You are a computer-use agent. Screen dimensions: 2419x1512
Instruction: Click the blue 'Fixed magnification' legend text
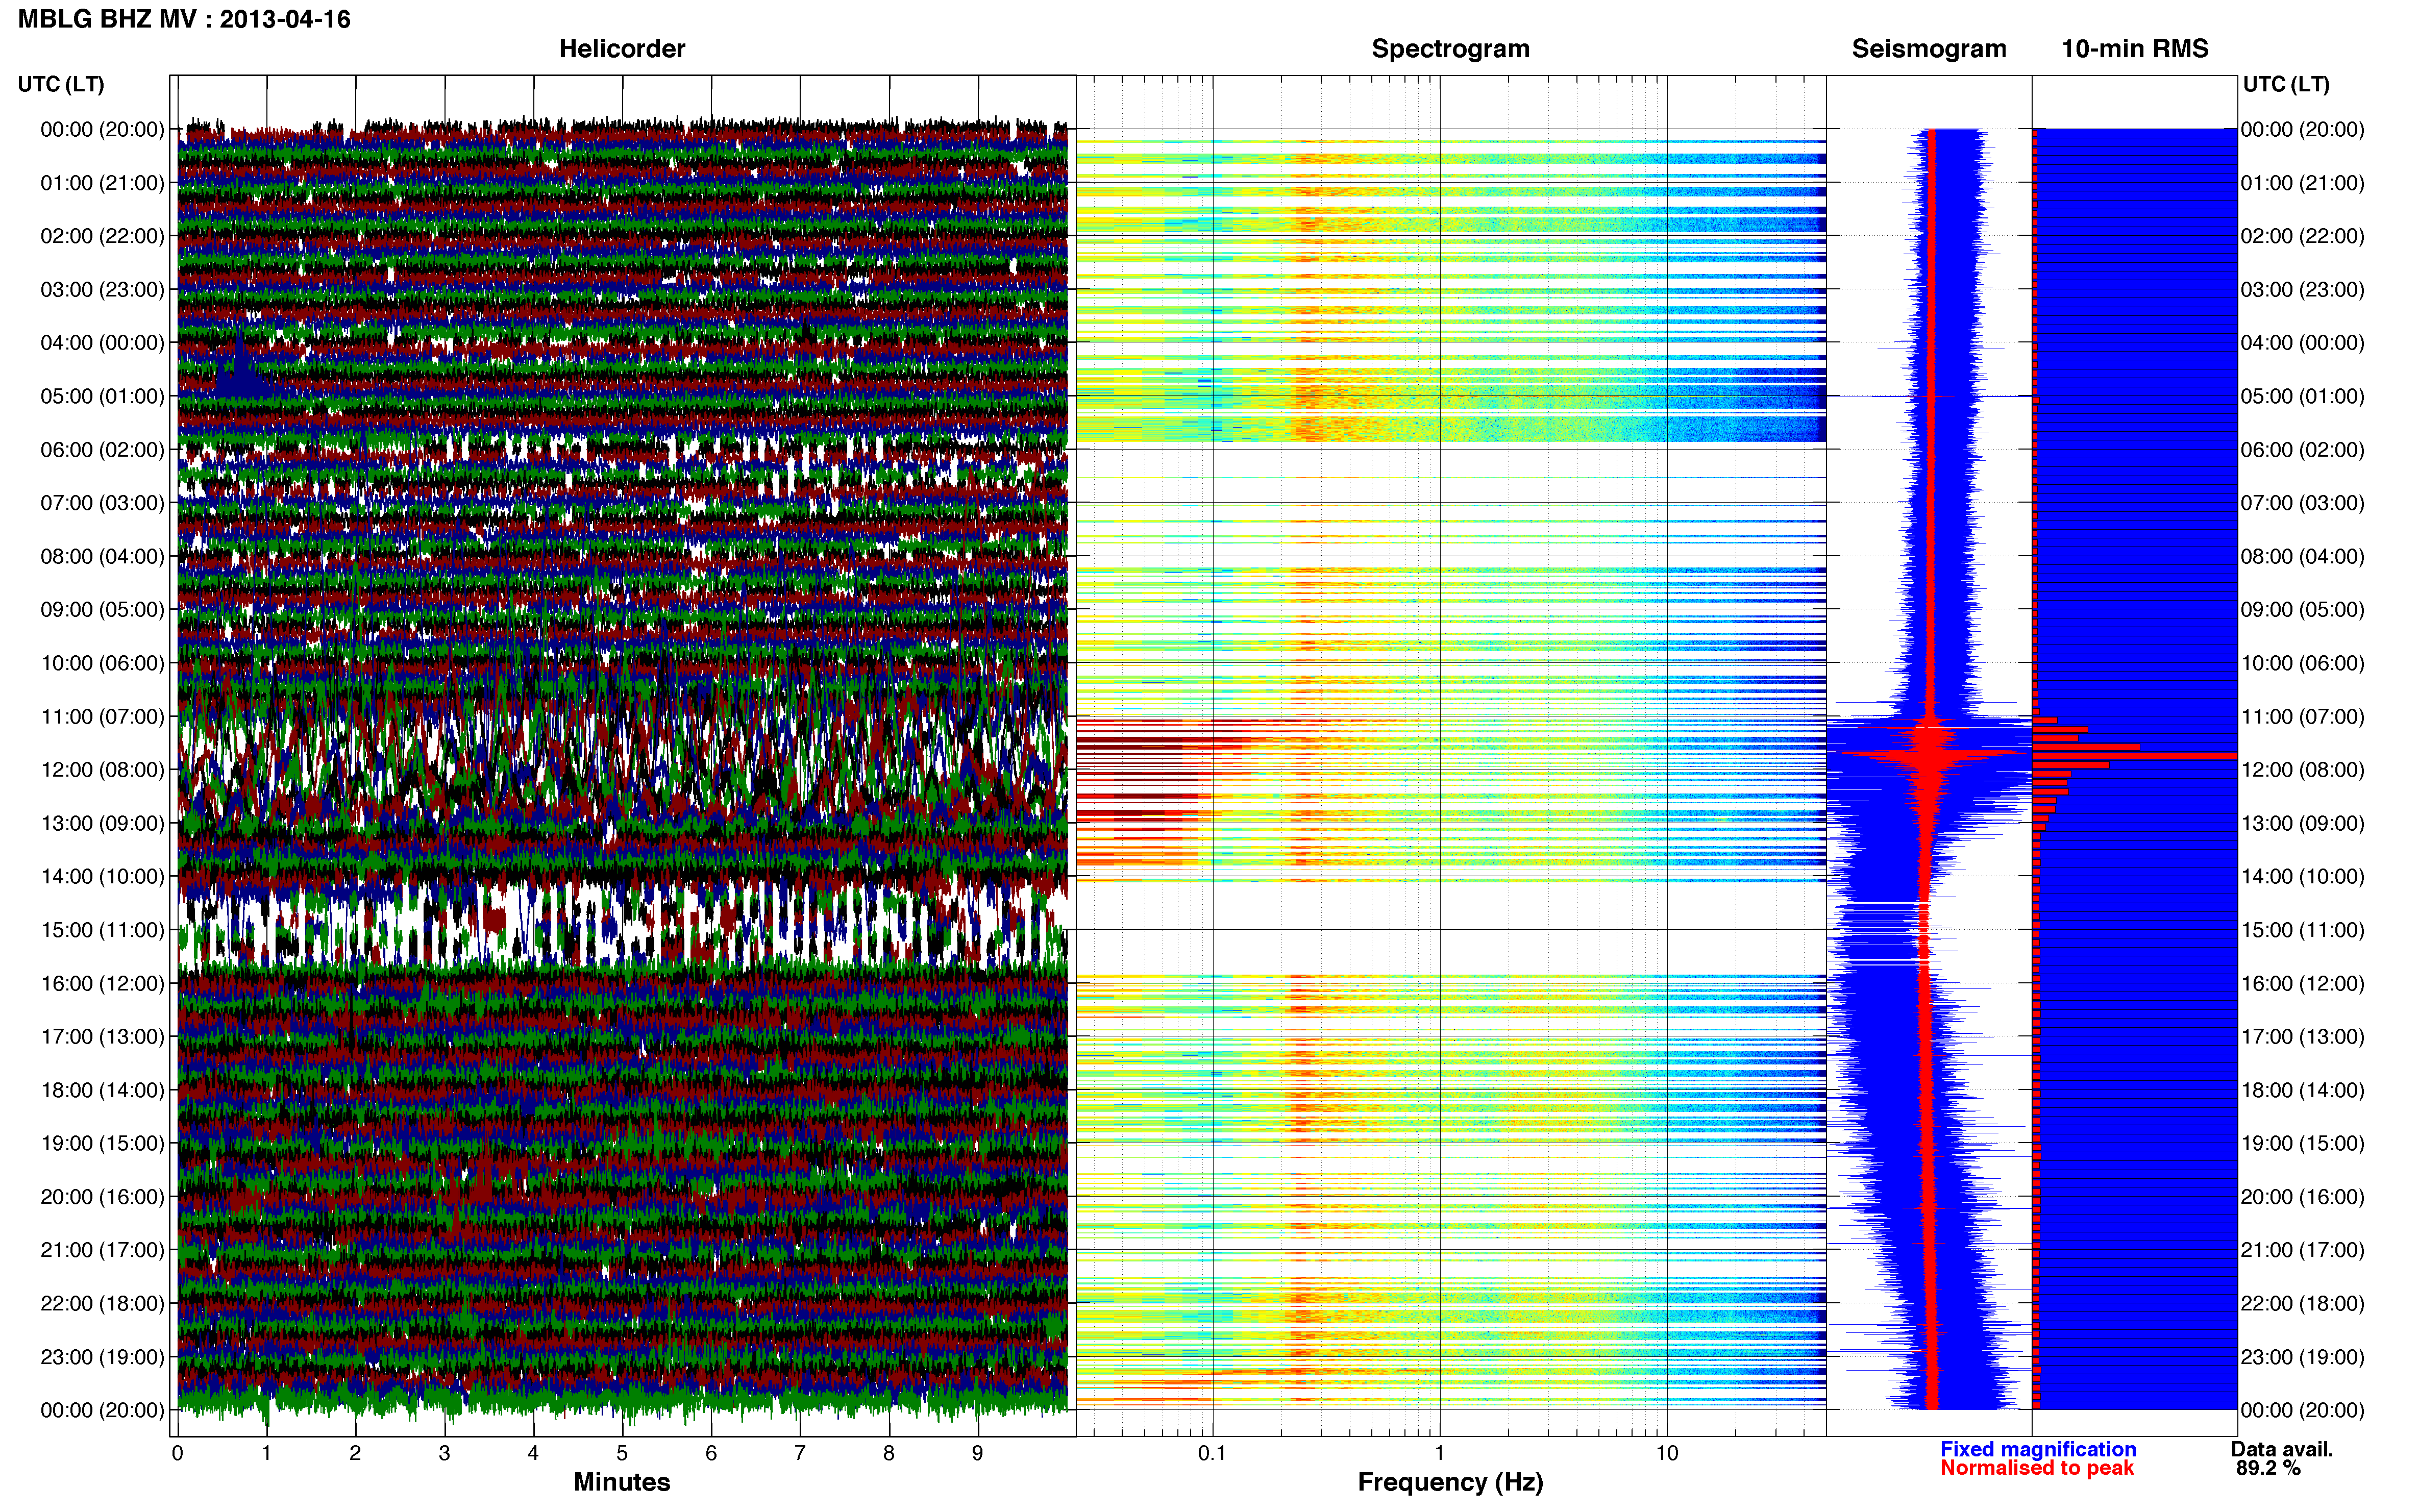[x=2038, y=1449]
